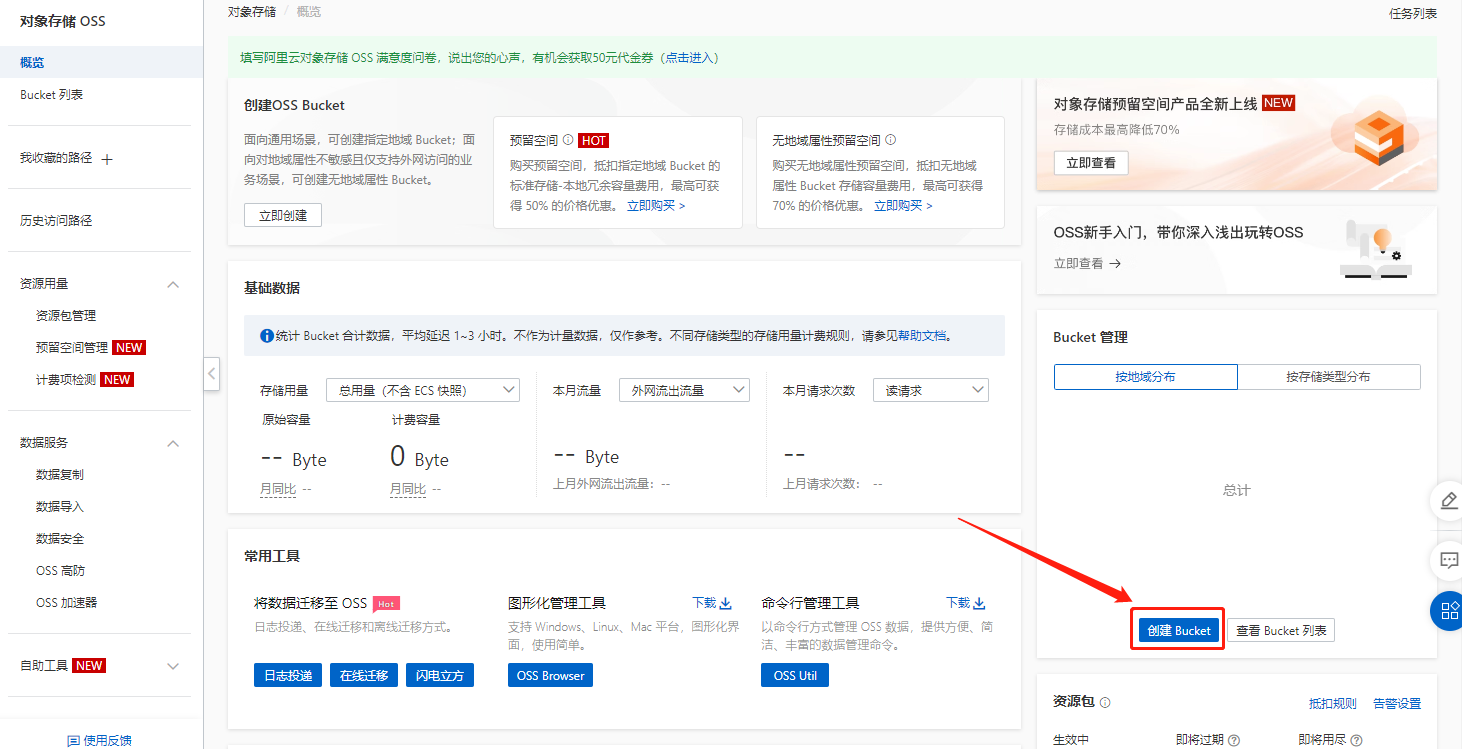1462x749 pixels.
Task: Click the 查看 Bucket 列表 button
Action: pyautogui.click(x=1281, y=630)
